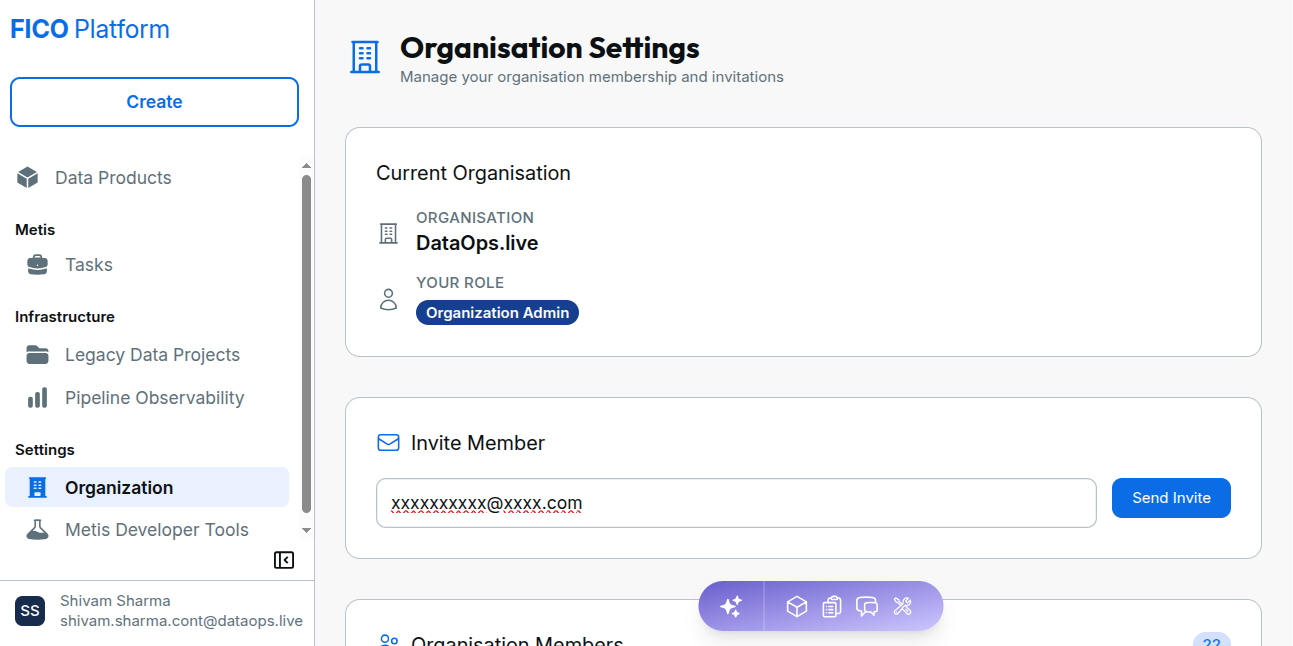
Task: Click the user name Shivam Sharma
Action: [115, 601]
